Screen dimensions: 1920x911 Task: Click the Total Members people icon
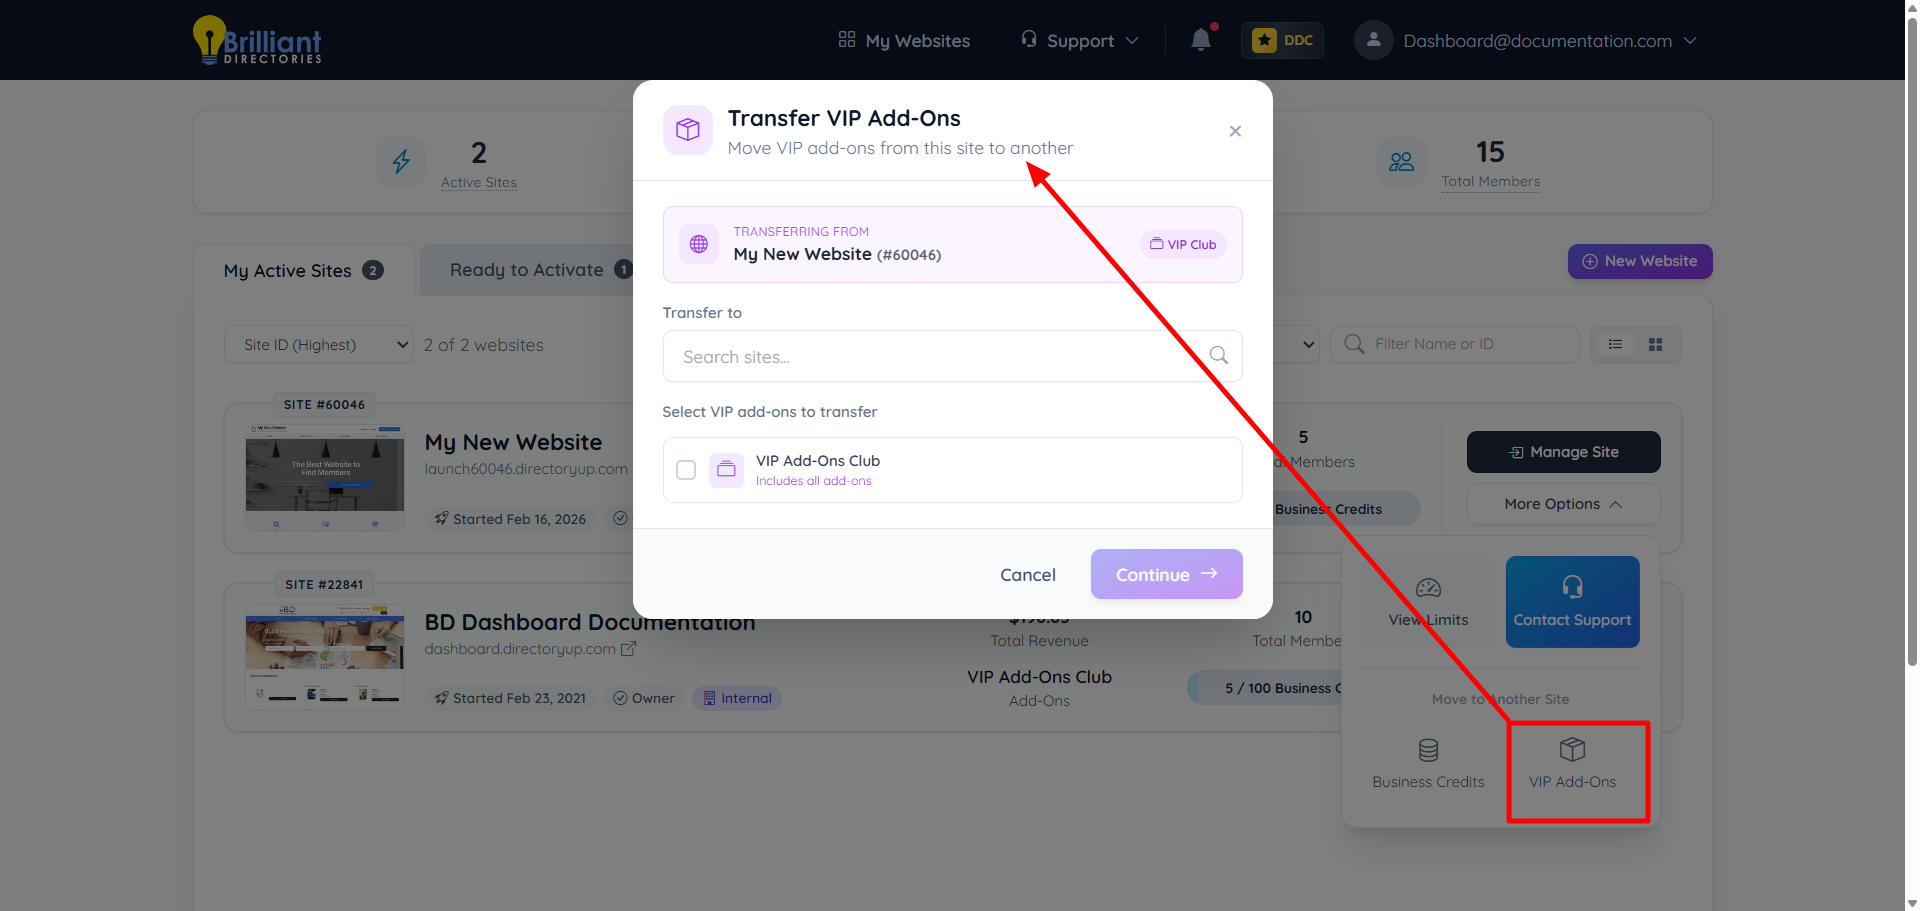(1402, 161)
